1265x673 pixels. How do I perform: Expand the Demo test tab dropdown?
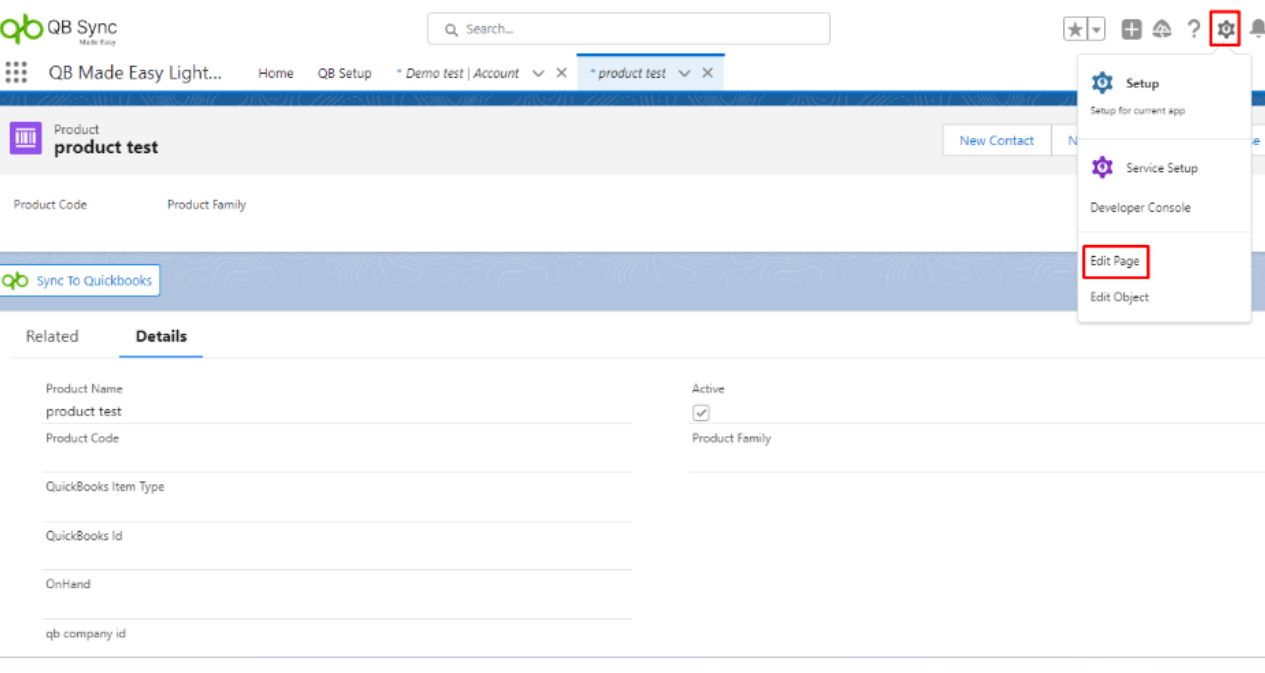tap(538, 73)
